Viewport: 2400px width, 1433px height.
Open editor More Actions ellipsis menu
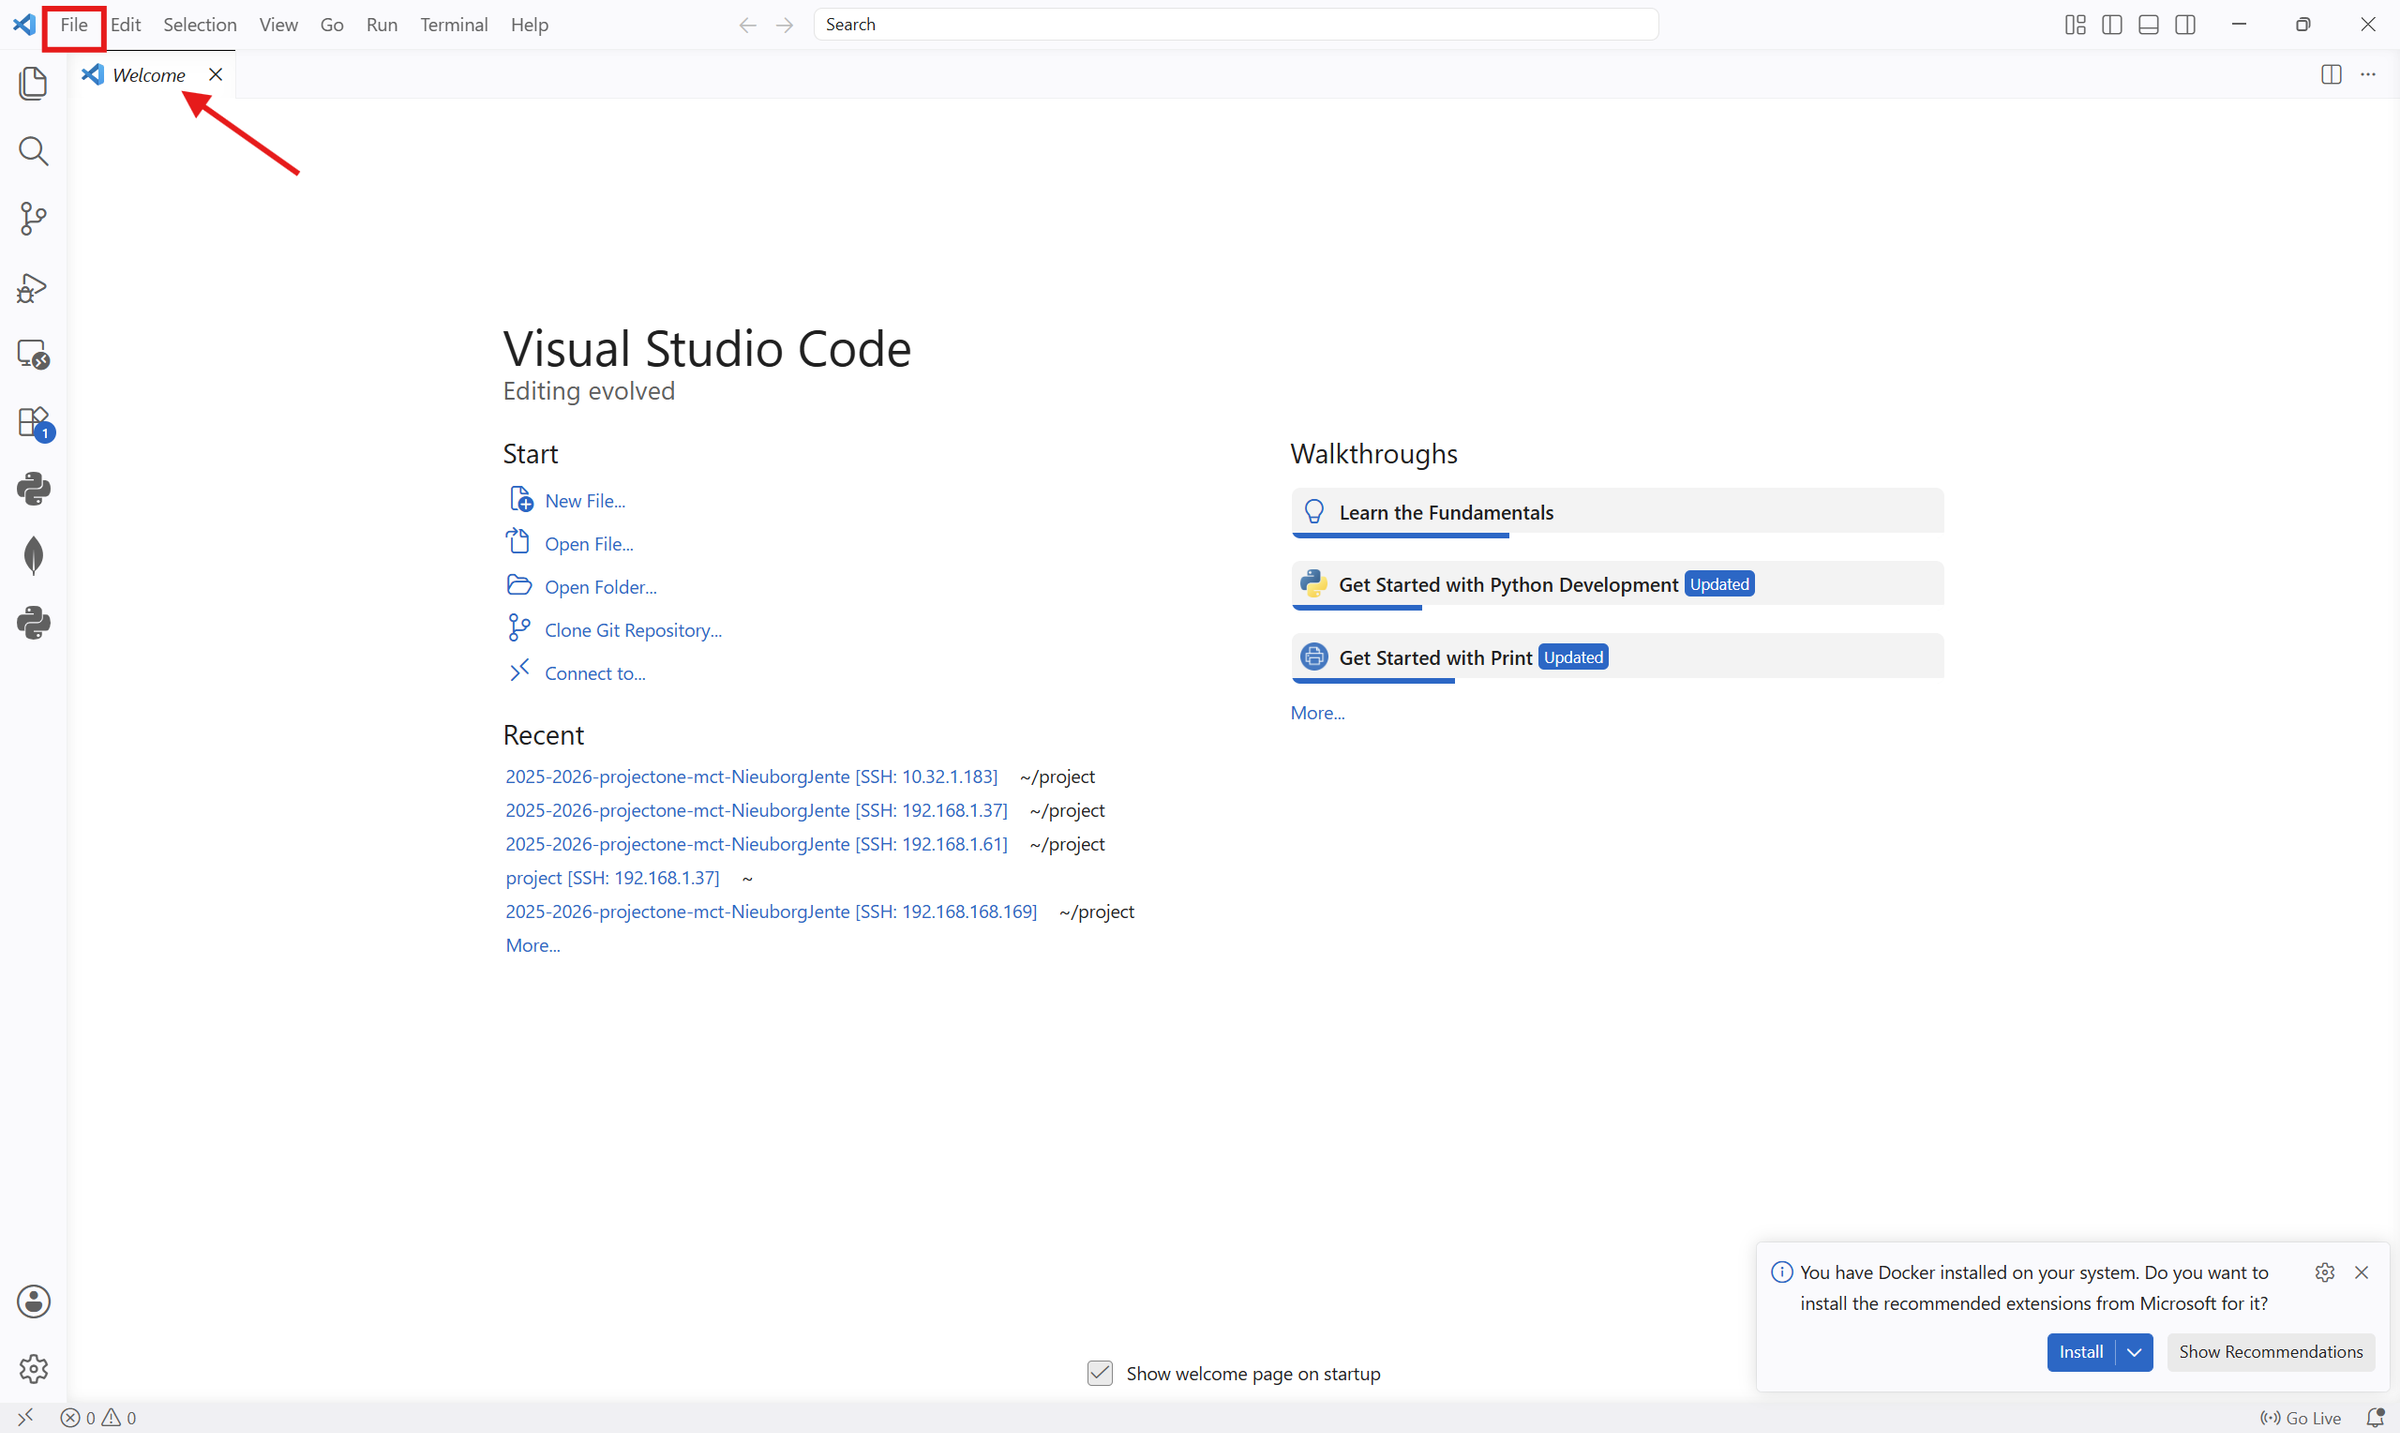[2368, 75]
